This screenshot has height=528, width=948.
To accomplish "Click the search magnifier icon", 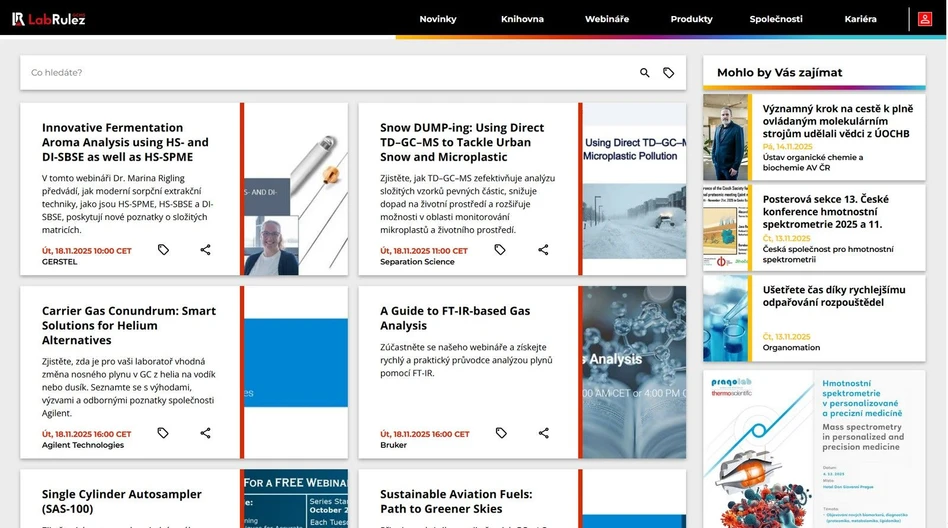I will tap(645, 73).
